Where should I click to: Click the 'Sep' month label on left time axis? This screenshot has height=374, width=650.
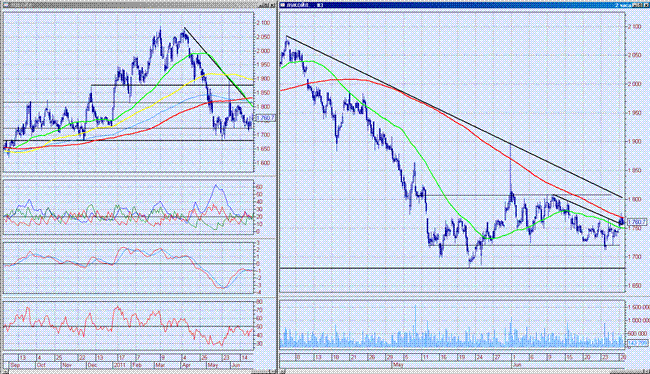15,365
